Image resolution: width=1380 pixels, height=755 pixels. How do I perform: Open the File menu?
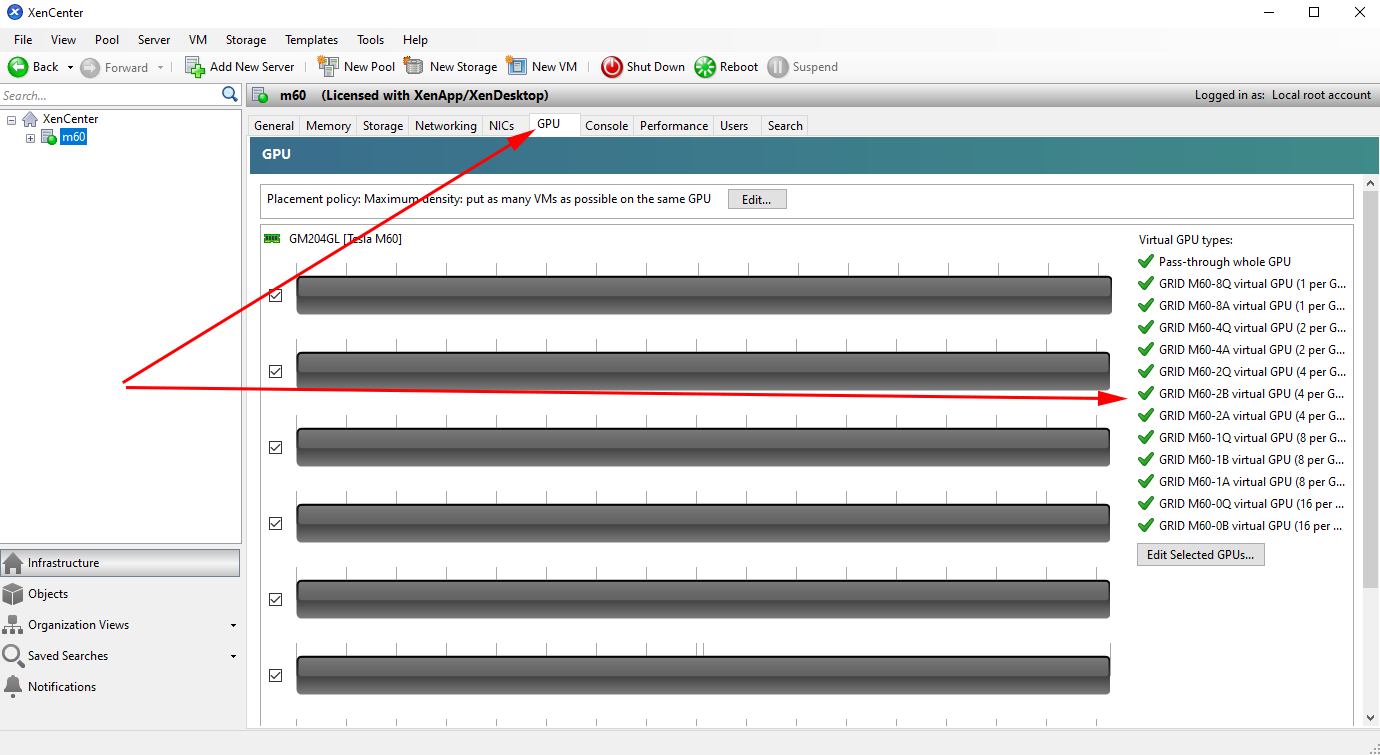pyautogui.click(x=23, y=40)
